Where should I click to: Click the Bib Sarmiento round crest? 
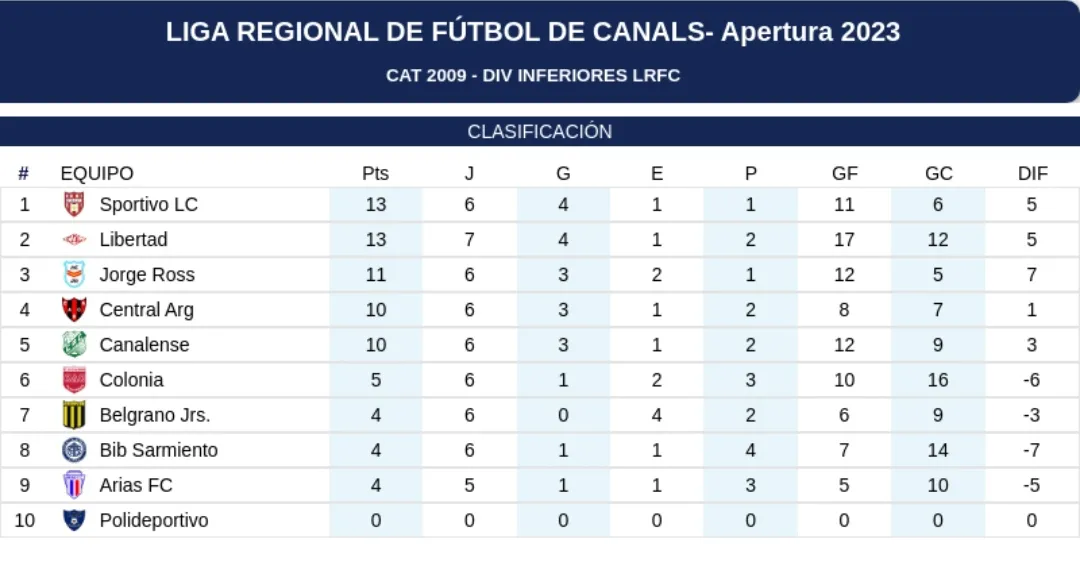pyautogui.click(x=74, y=450)
